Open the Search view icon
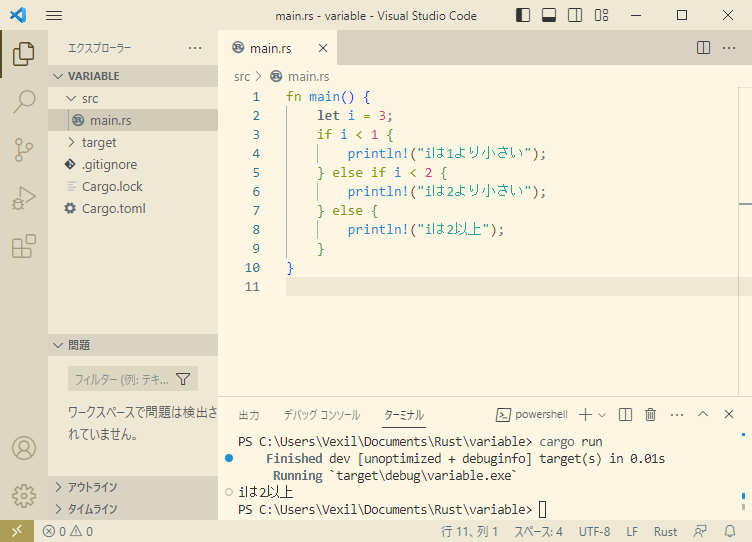This screenshot has height=542, width=752. click(24, 101)
